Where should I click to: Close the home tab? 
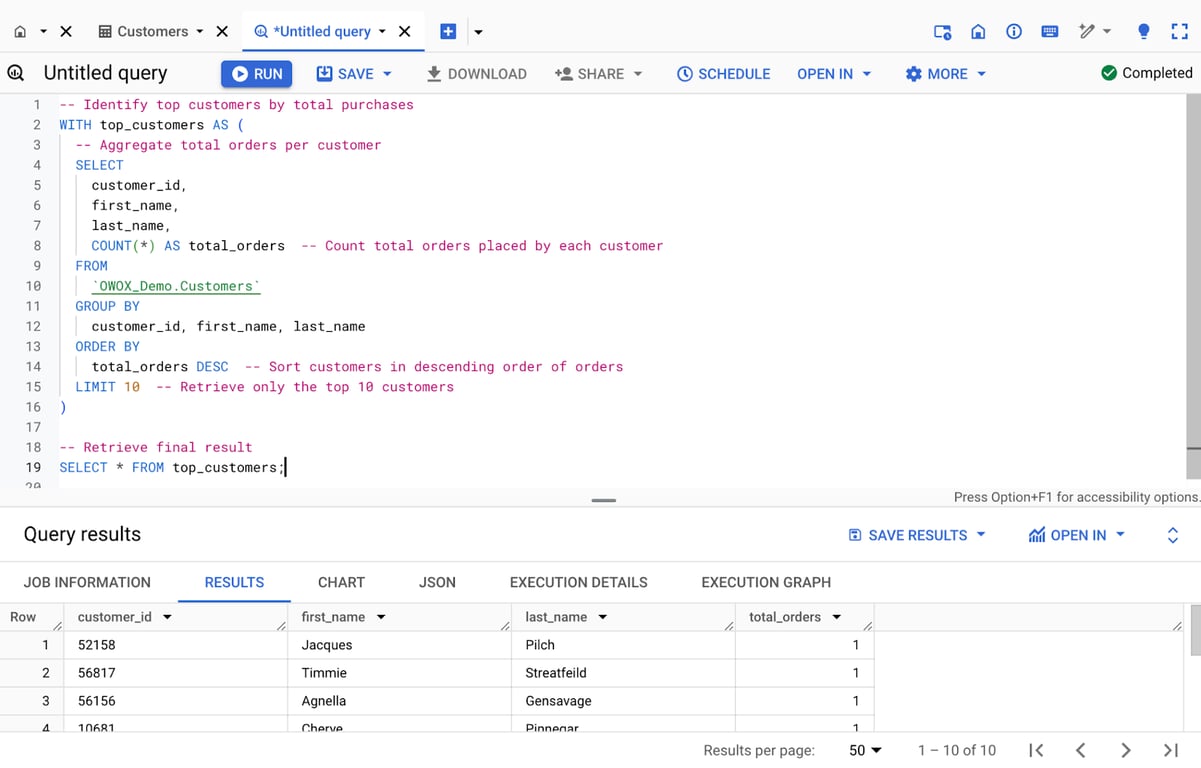coord(66,31)
